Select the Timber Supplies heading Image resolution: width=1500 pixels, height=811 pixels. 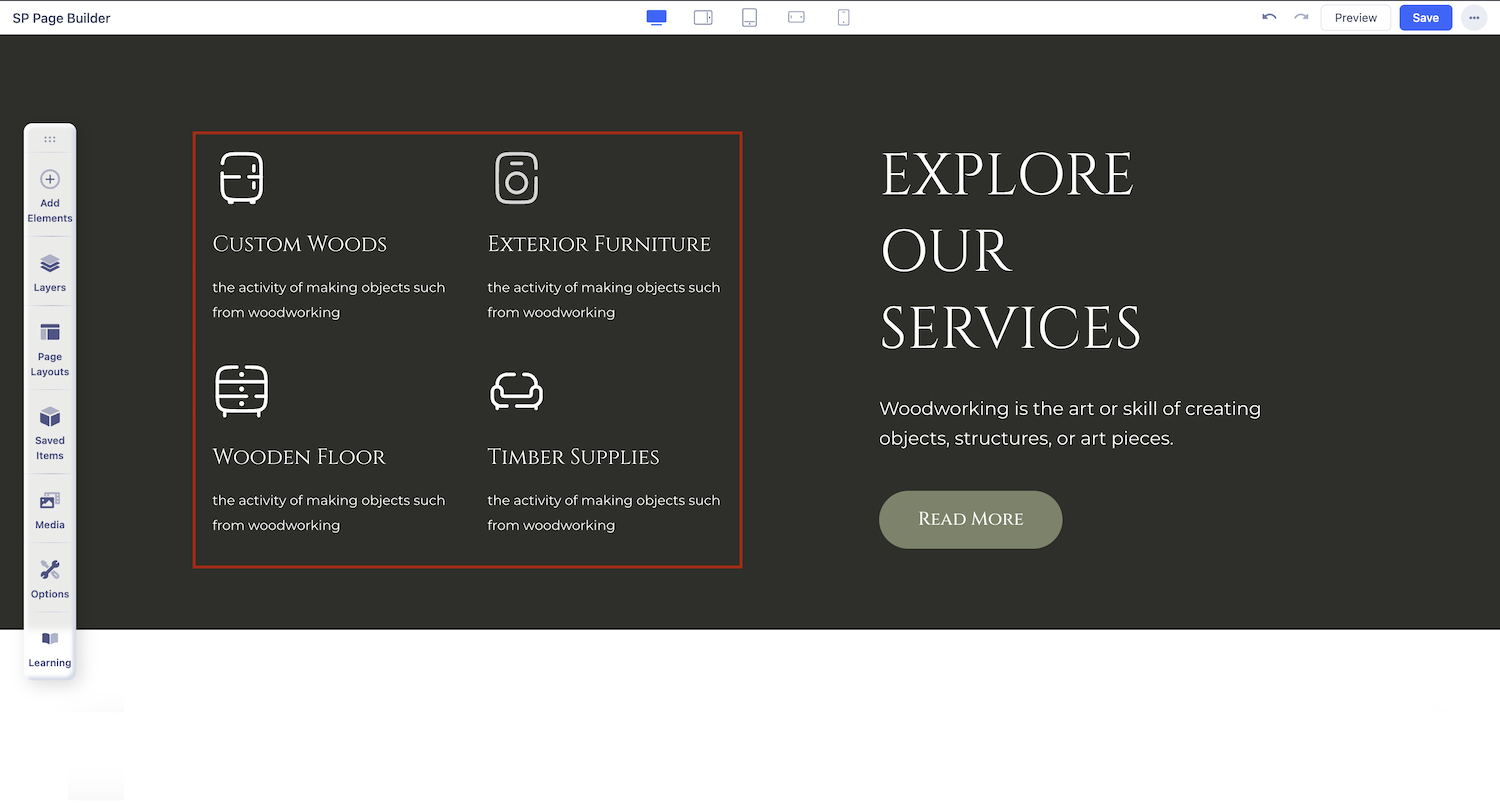tap(573, 457)
